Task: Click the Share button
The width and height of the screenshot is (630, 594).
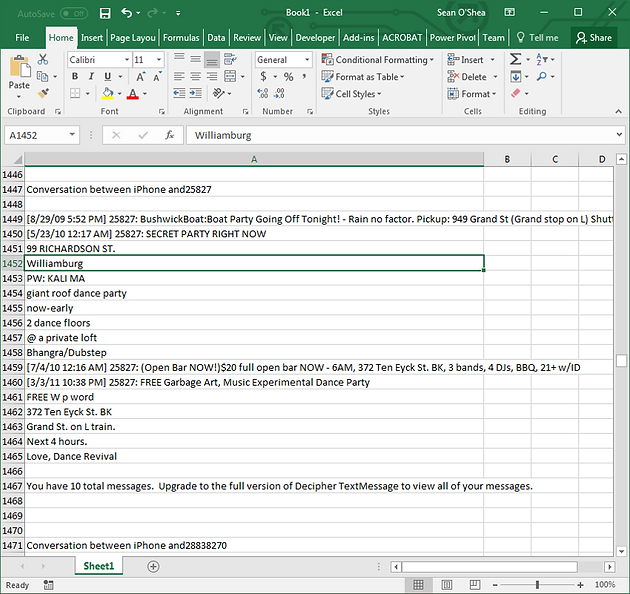Action: click(x=594, y=38)
